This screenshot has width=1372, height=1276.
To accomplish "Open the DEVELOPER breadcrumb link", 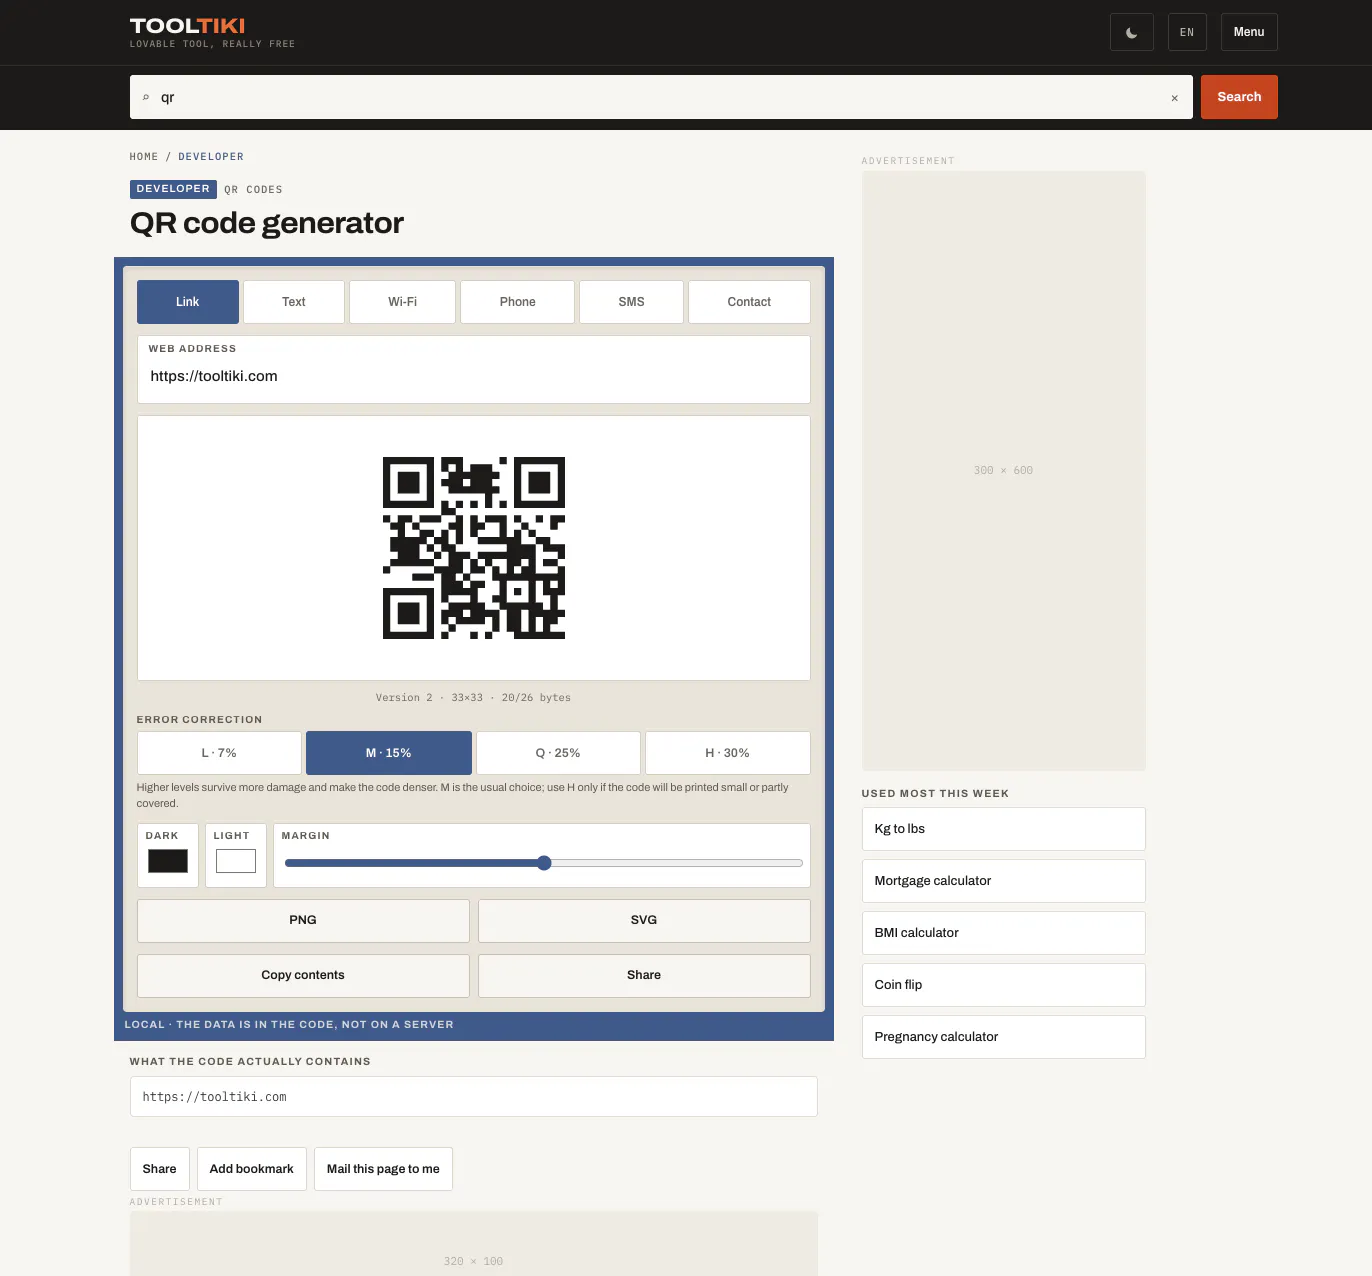I will pyautogui.click(x=211, y=157).
